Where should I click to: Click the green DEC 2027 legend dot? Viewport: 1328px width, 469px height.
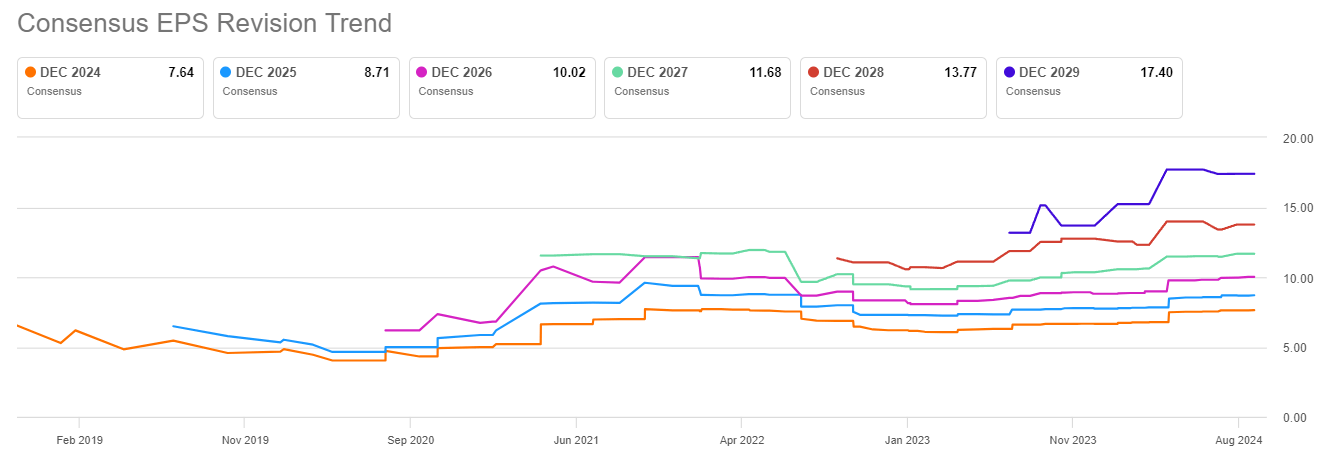pos(618,72)
